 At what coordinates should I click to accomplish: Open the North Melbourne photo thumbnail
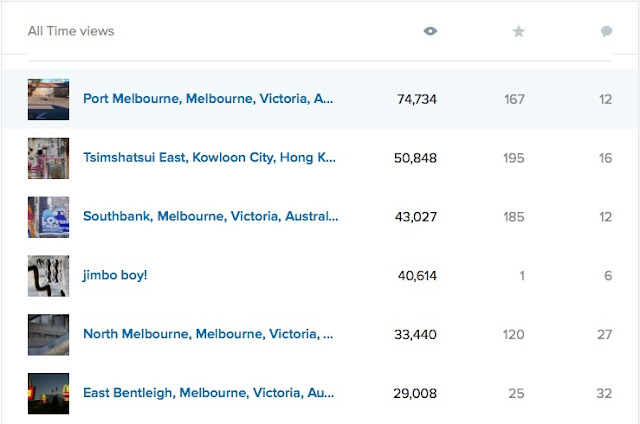click(48, 334)
